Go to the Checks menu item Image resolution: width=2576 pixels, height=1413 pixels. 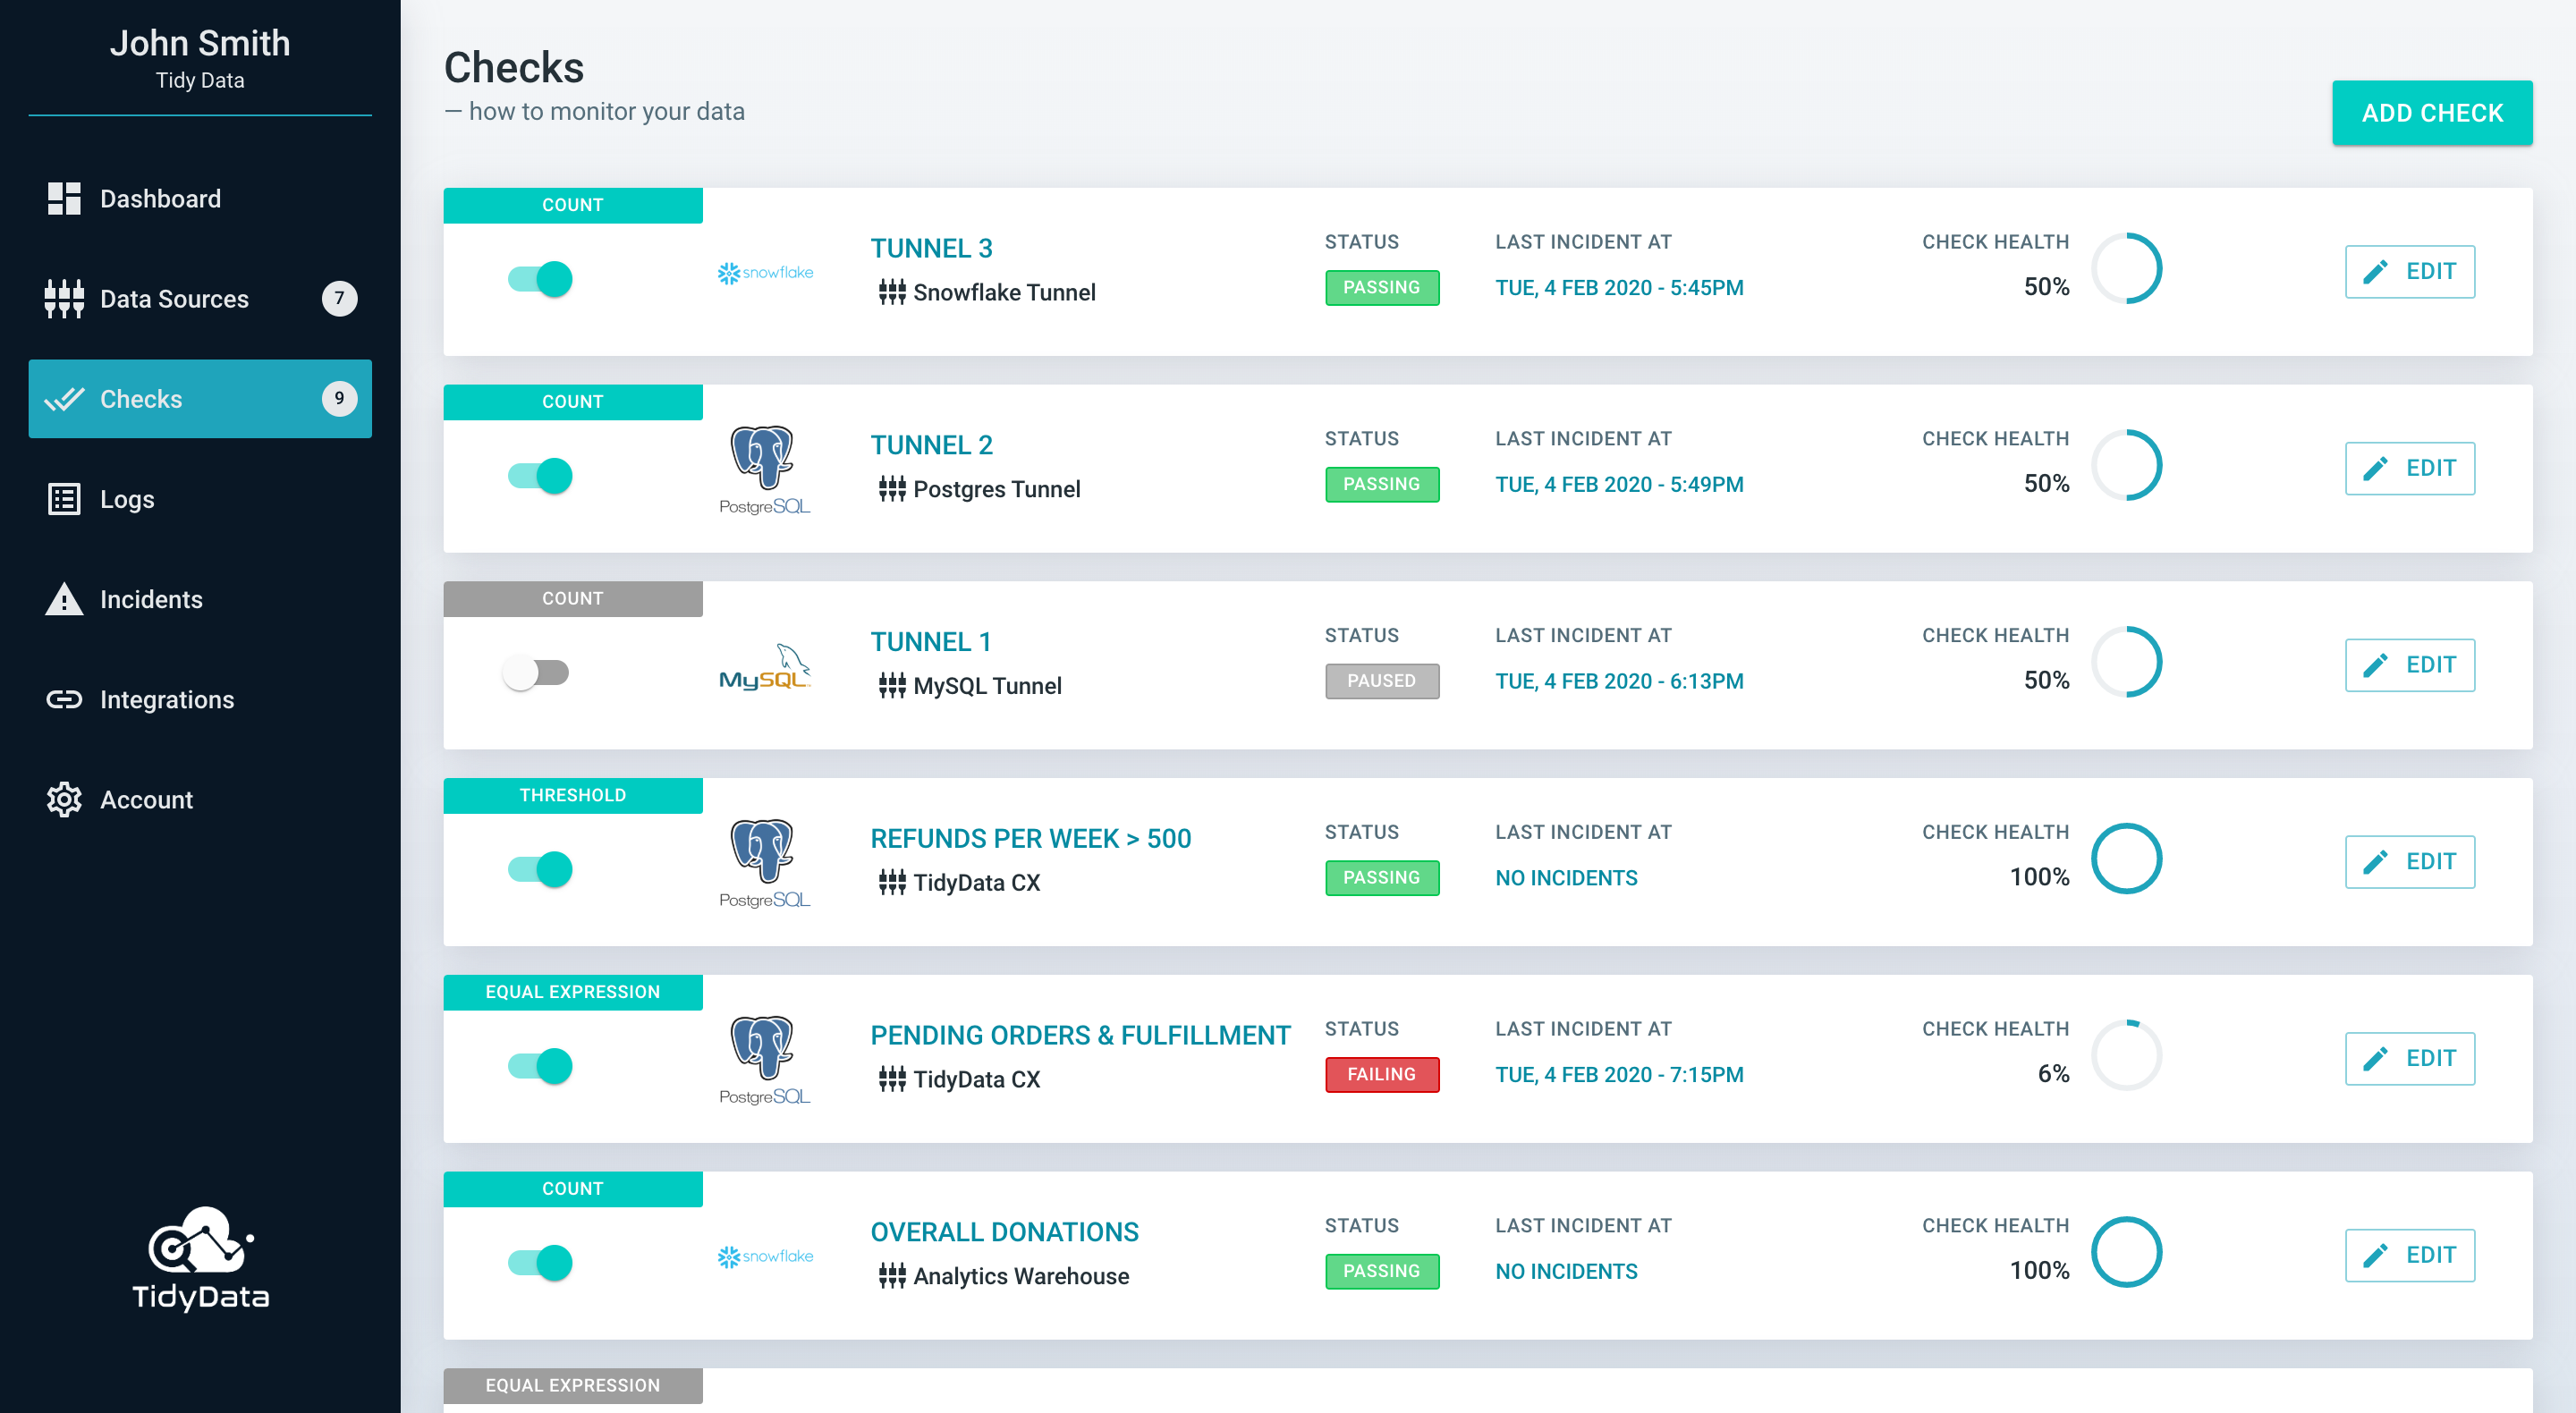[x=200, y=398]
